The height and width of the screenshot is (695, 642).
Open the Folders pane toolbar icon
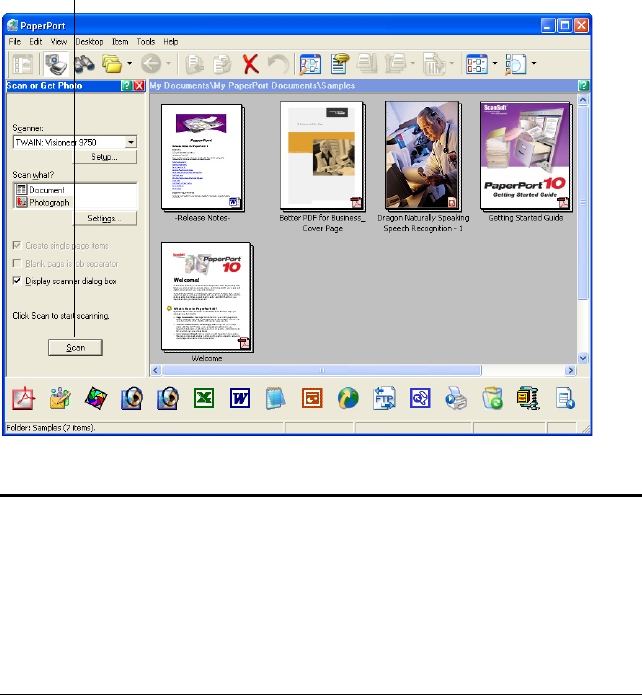point(23,64)
